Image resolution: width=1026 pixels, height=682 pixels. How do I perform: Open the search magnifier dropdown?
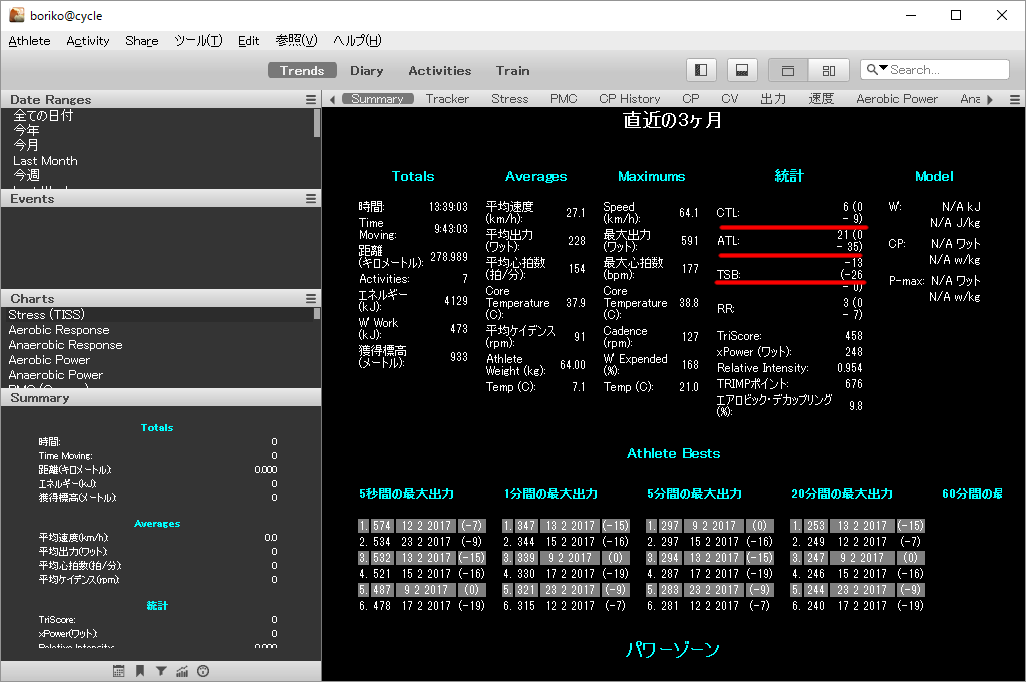[x=877, y=69]
